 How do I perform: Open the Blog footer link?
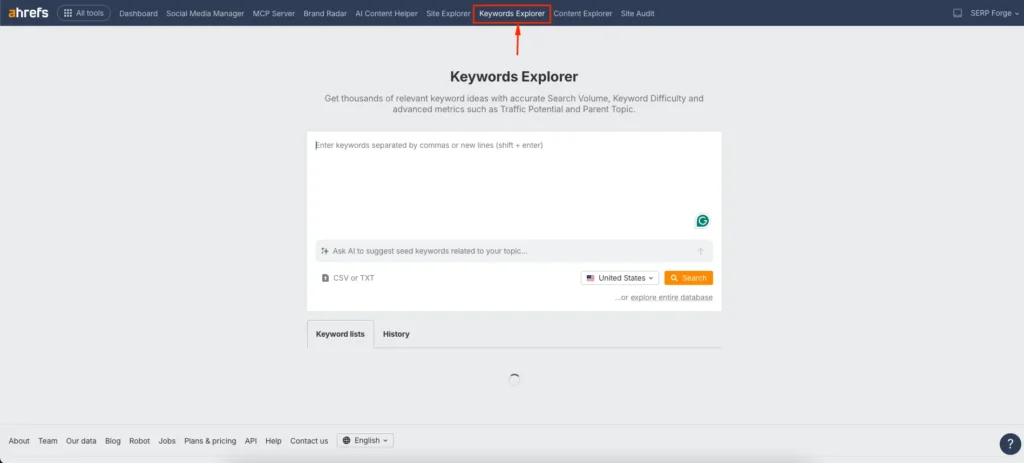(113, 441)
